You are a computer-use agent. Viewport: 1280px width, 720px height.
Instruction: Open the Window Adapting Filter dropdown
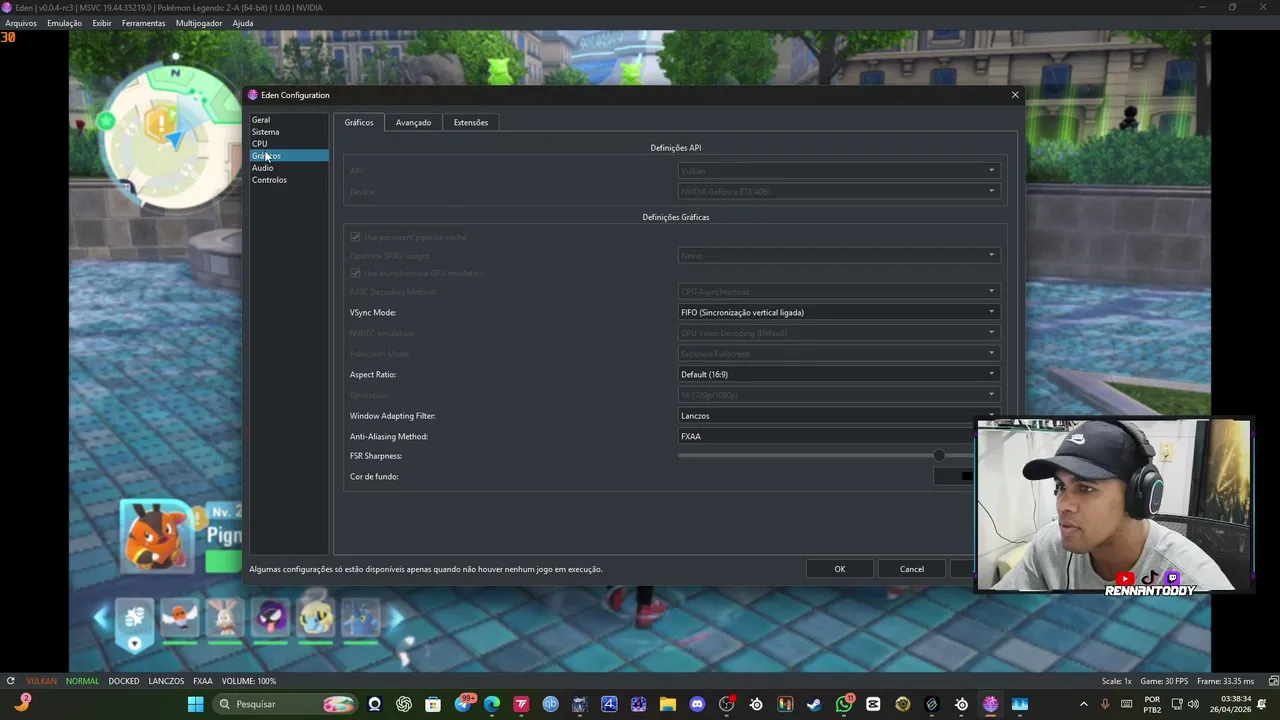(838, 415)
